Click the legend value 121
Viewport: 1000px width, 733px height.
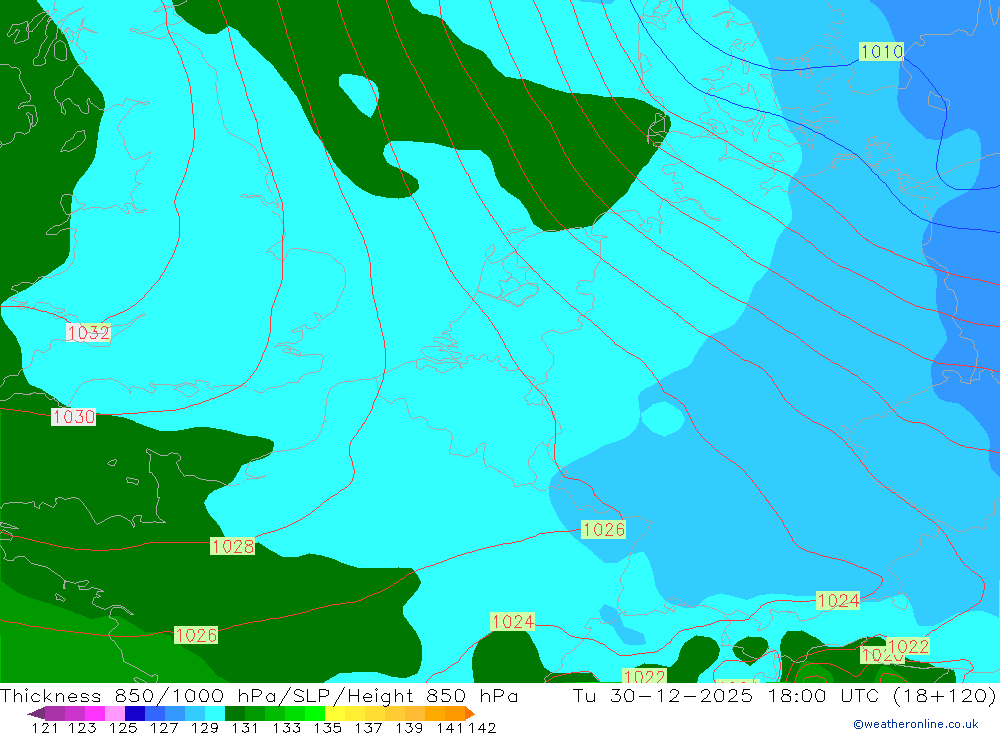[45, 727]
